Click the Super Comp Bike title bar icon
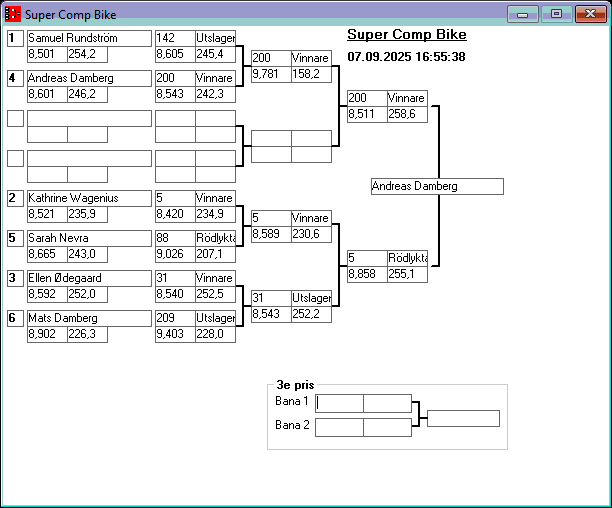612x508 pixels. [13, 15]
